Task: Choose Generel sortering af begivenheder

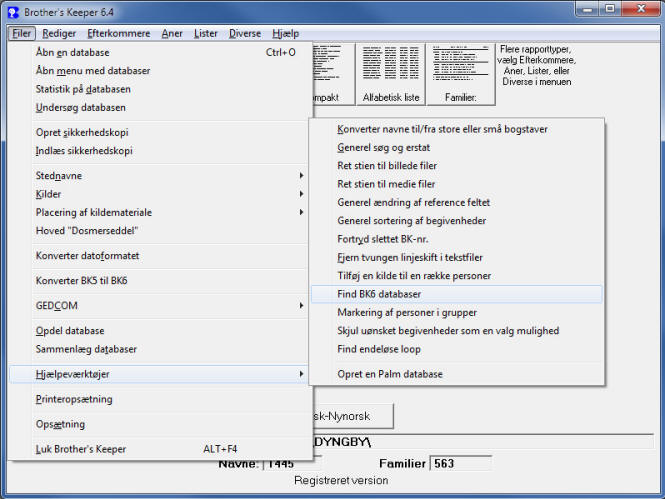Action: point(456,220)
